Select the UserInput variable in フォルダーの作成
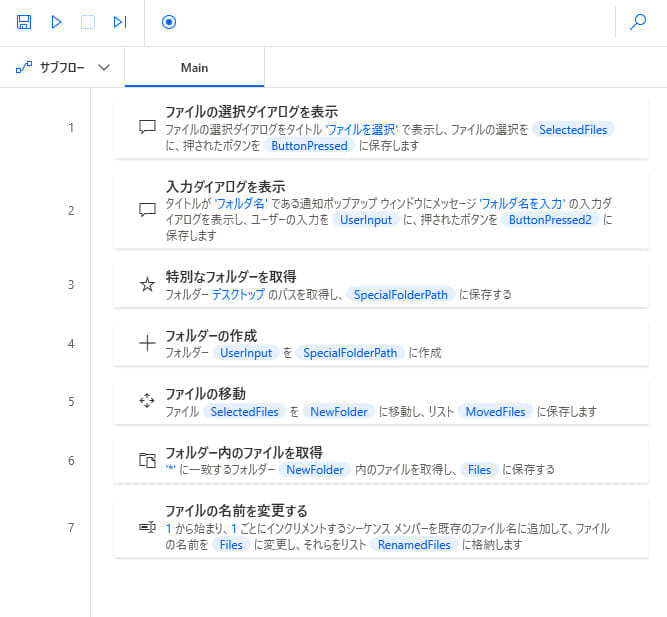Viewport: 667px width, 617px height. (246, 353)
